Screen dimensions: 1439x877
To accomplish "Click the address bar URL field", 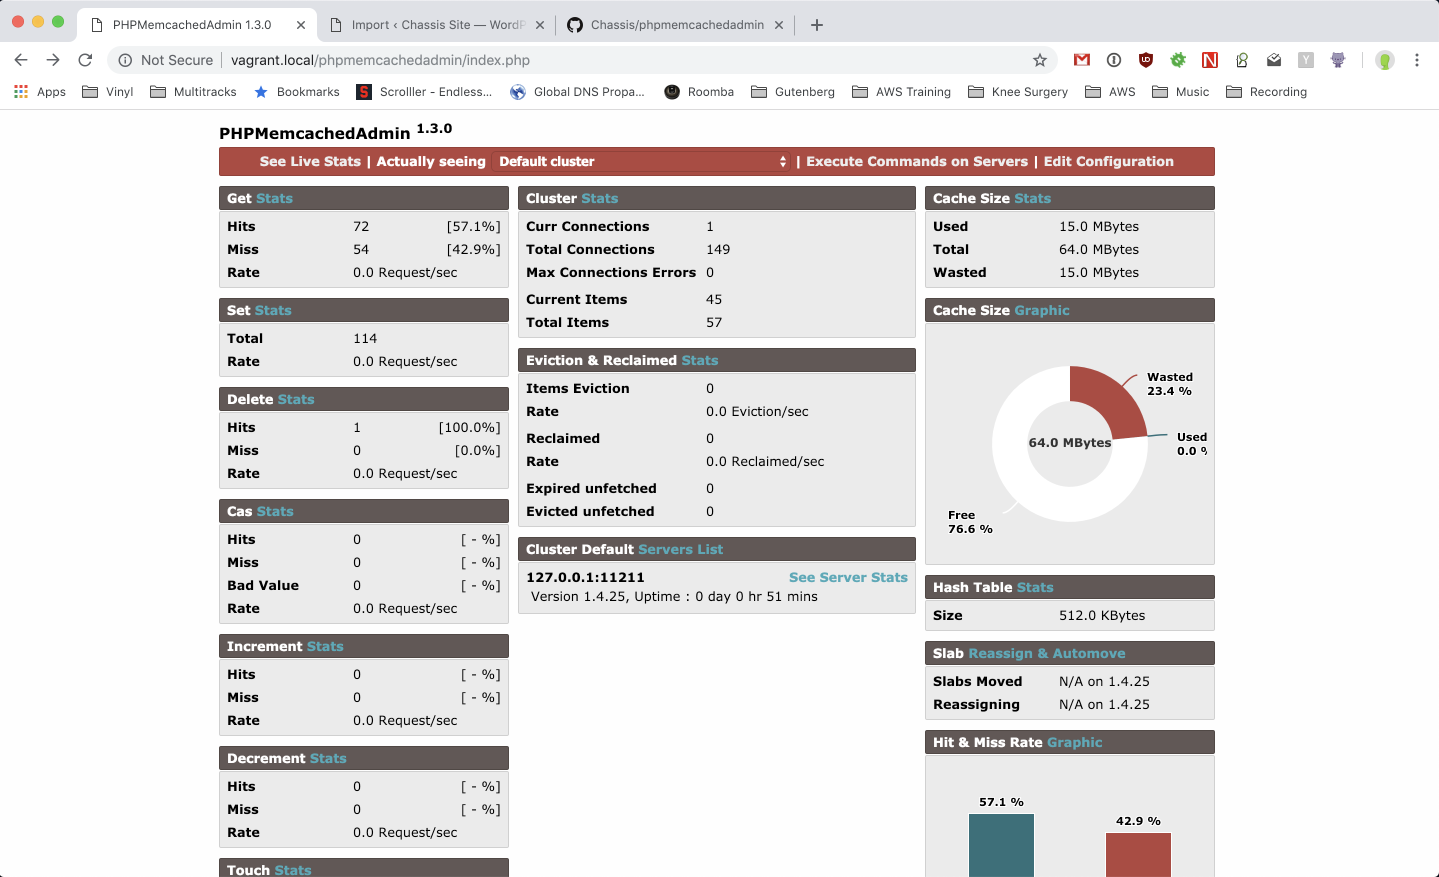I will [600, 60].
